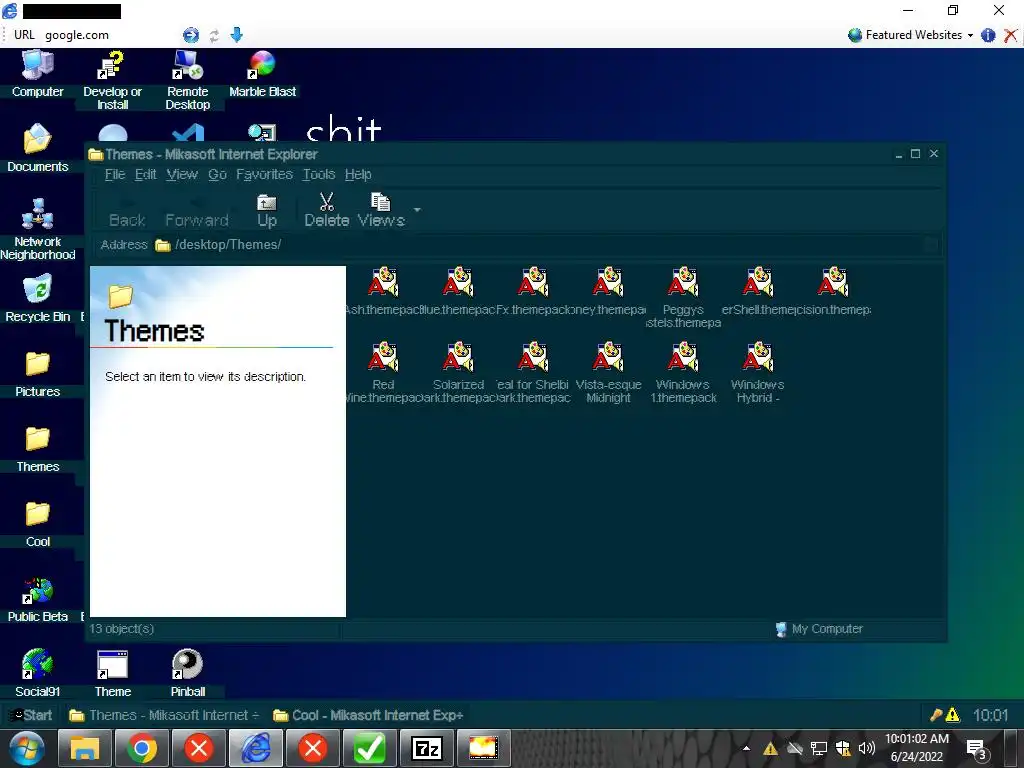The image size is (1024, 768).
Task: Open the Edit menu
Action: 146,174
